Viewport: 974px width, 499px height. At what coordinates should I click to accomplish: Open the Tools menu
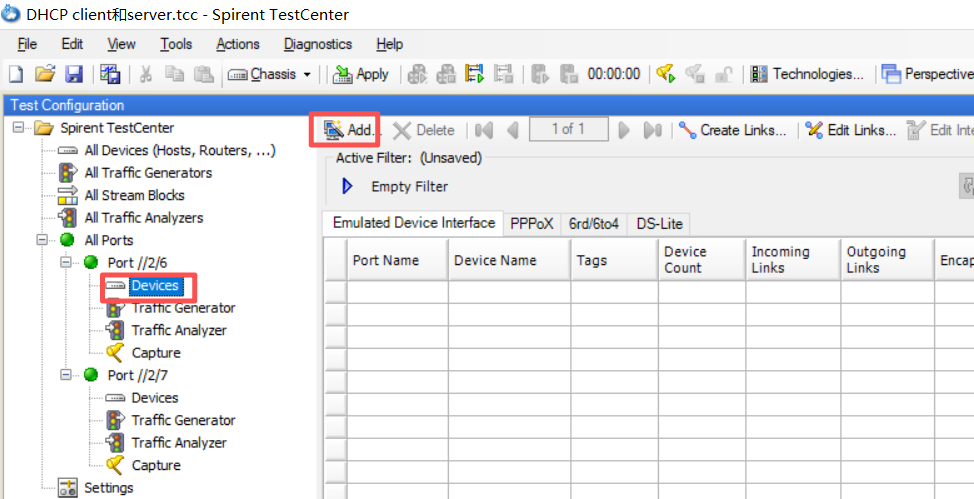pyautogui.click(x=176, y=44)
